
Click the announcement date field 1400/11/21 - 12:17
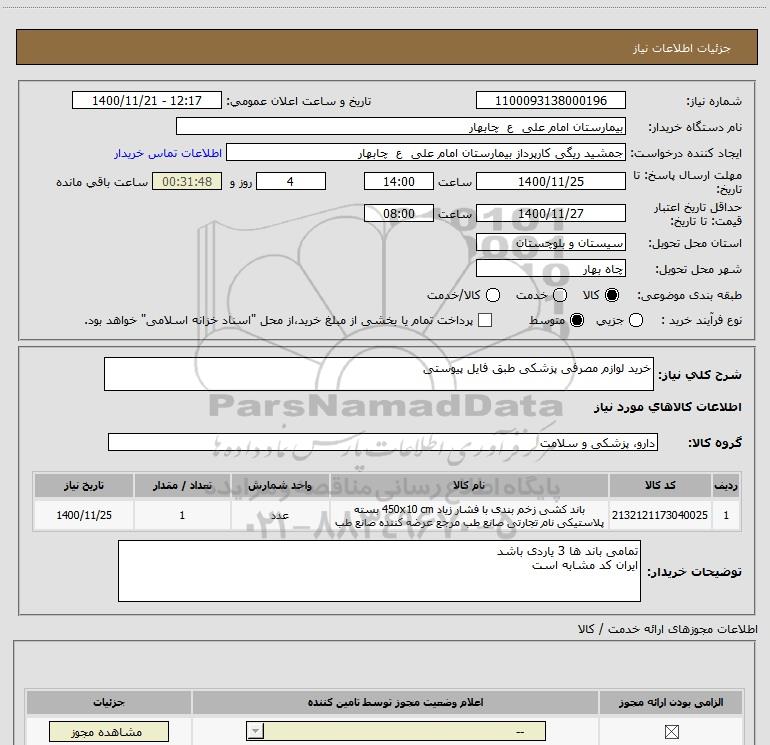147,100
